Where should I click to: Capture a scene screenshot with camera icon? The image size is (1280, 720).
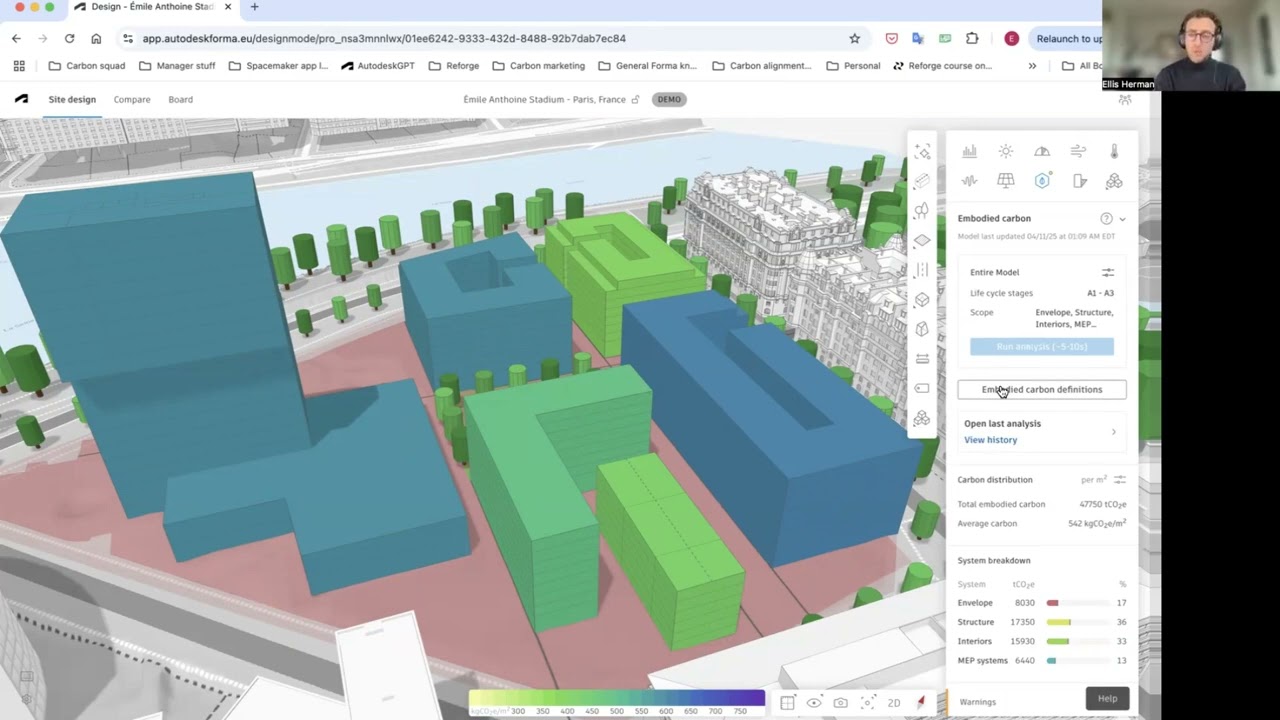pos(841,703)
